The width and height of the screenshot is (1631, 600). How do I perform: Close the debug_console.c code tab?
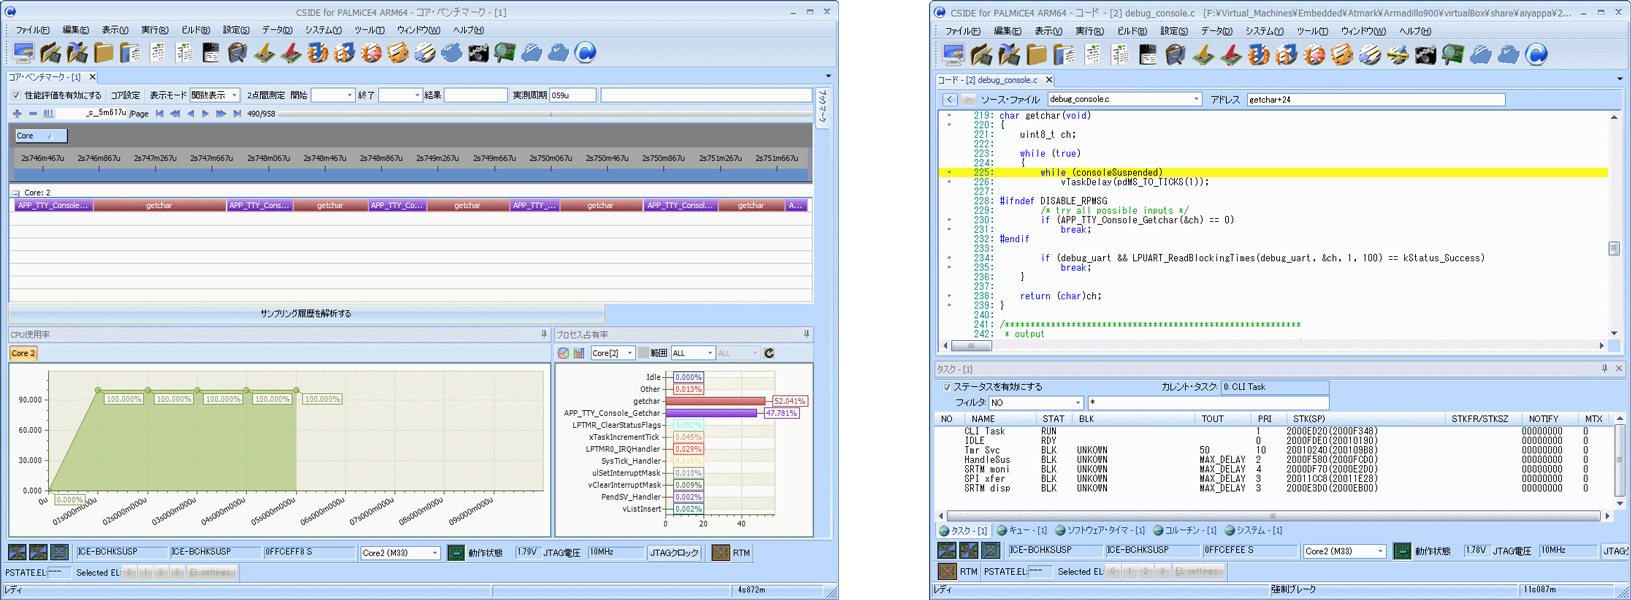click(x=1049, y=80)
